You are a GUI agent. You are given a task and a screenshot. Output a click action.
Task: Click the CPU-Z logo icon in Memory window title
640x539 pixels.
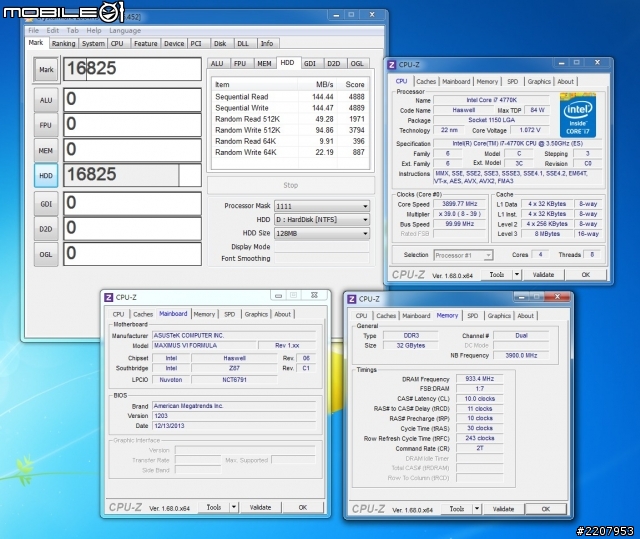(x=351, y=299)
